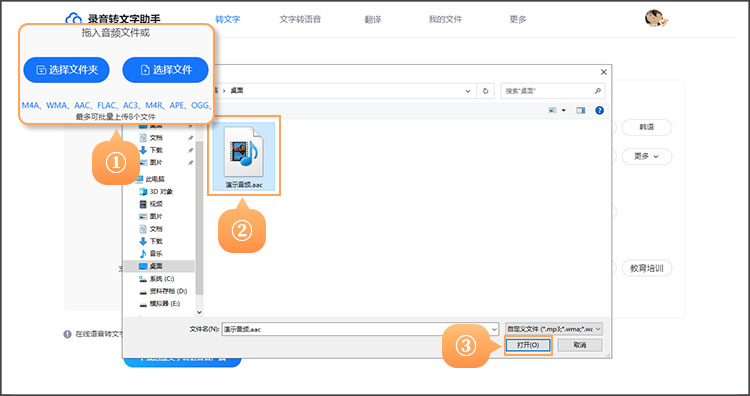Viewport: 750px width, 396px height.
Task: Expand the address bar history dropdown
Action: [468, 91]
